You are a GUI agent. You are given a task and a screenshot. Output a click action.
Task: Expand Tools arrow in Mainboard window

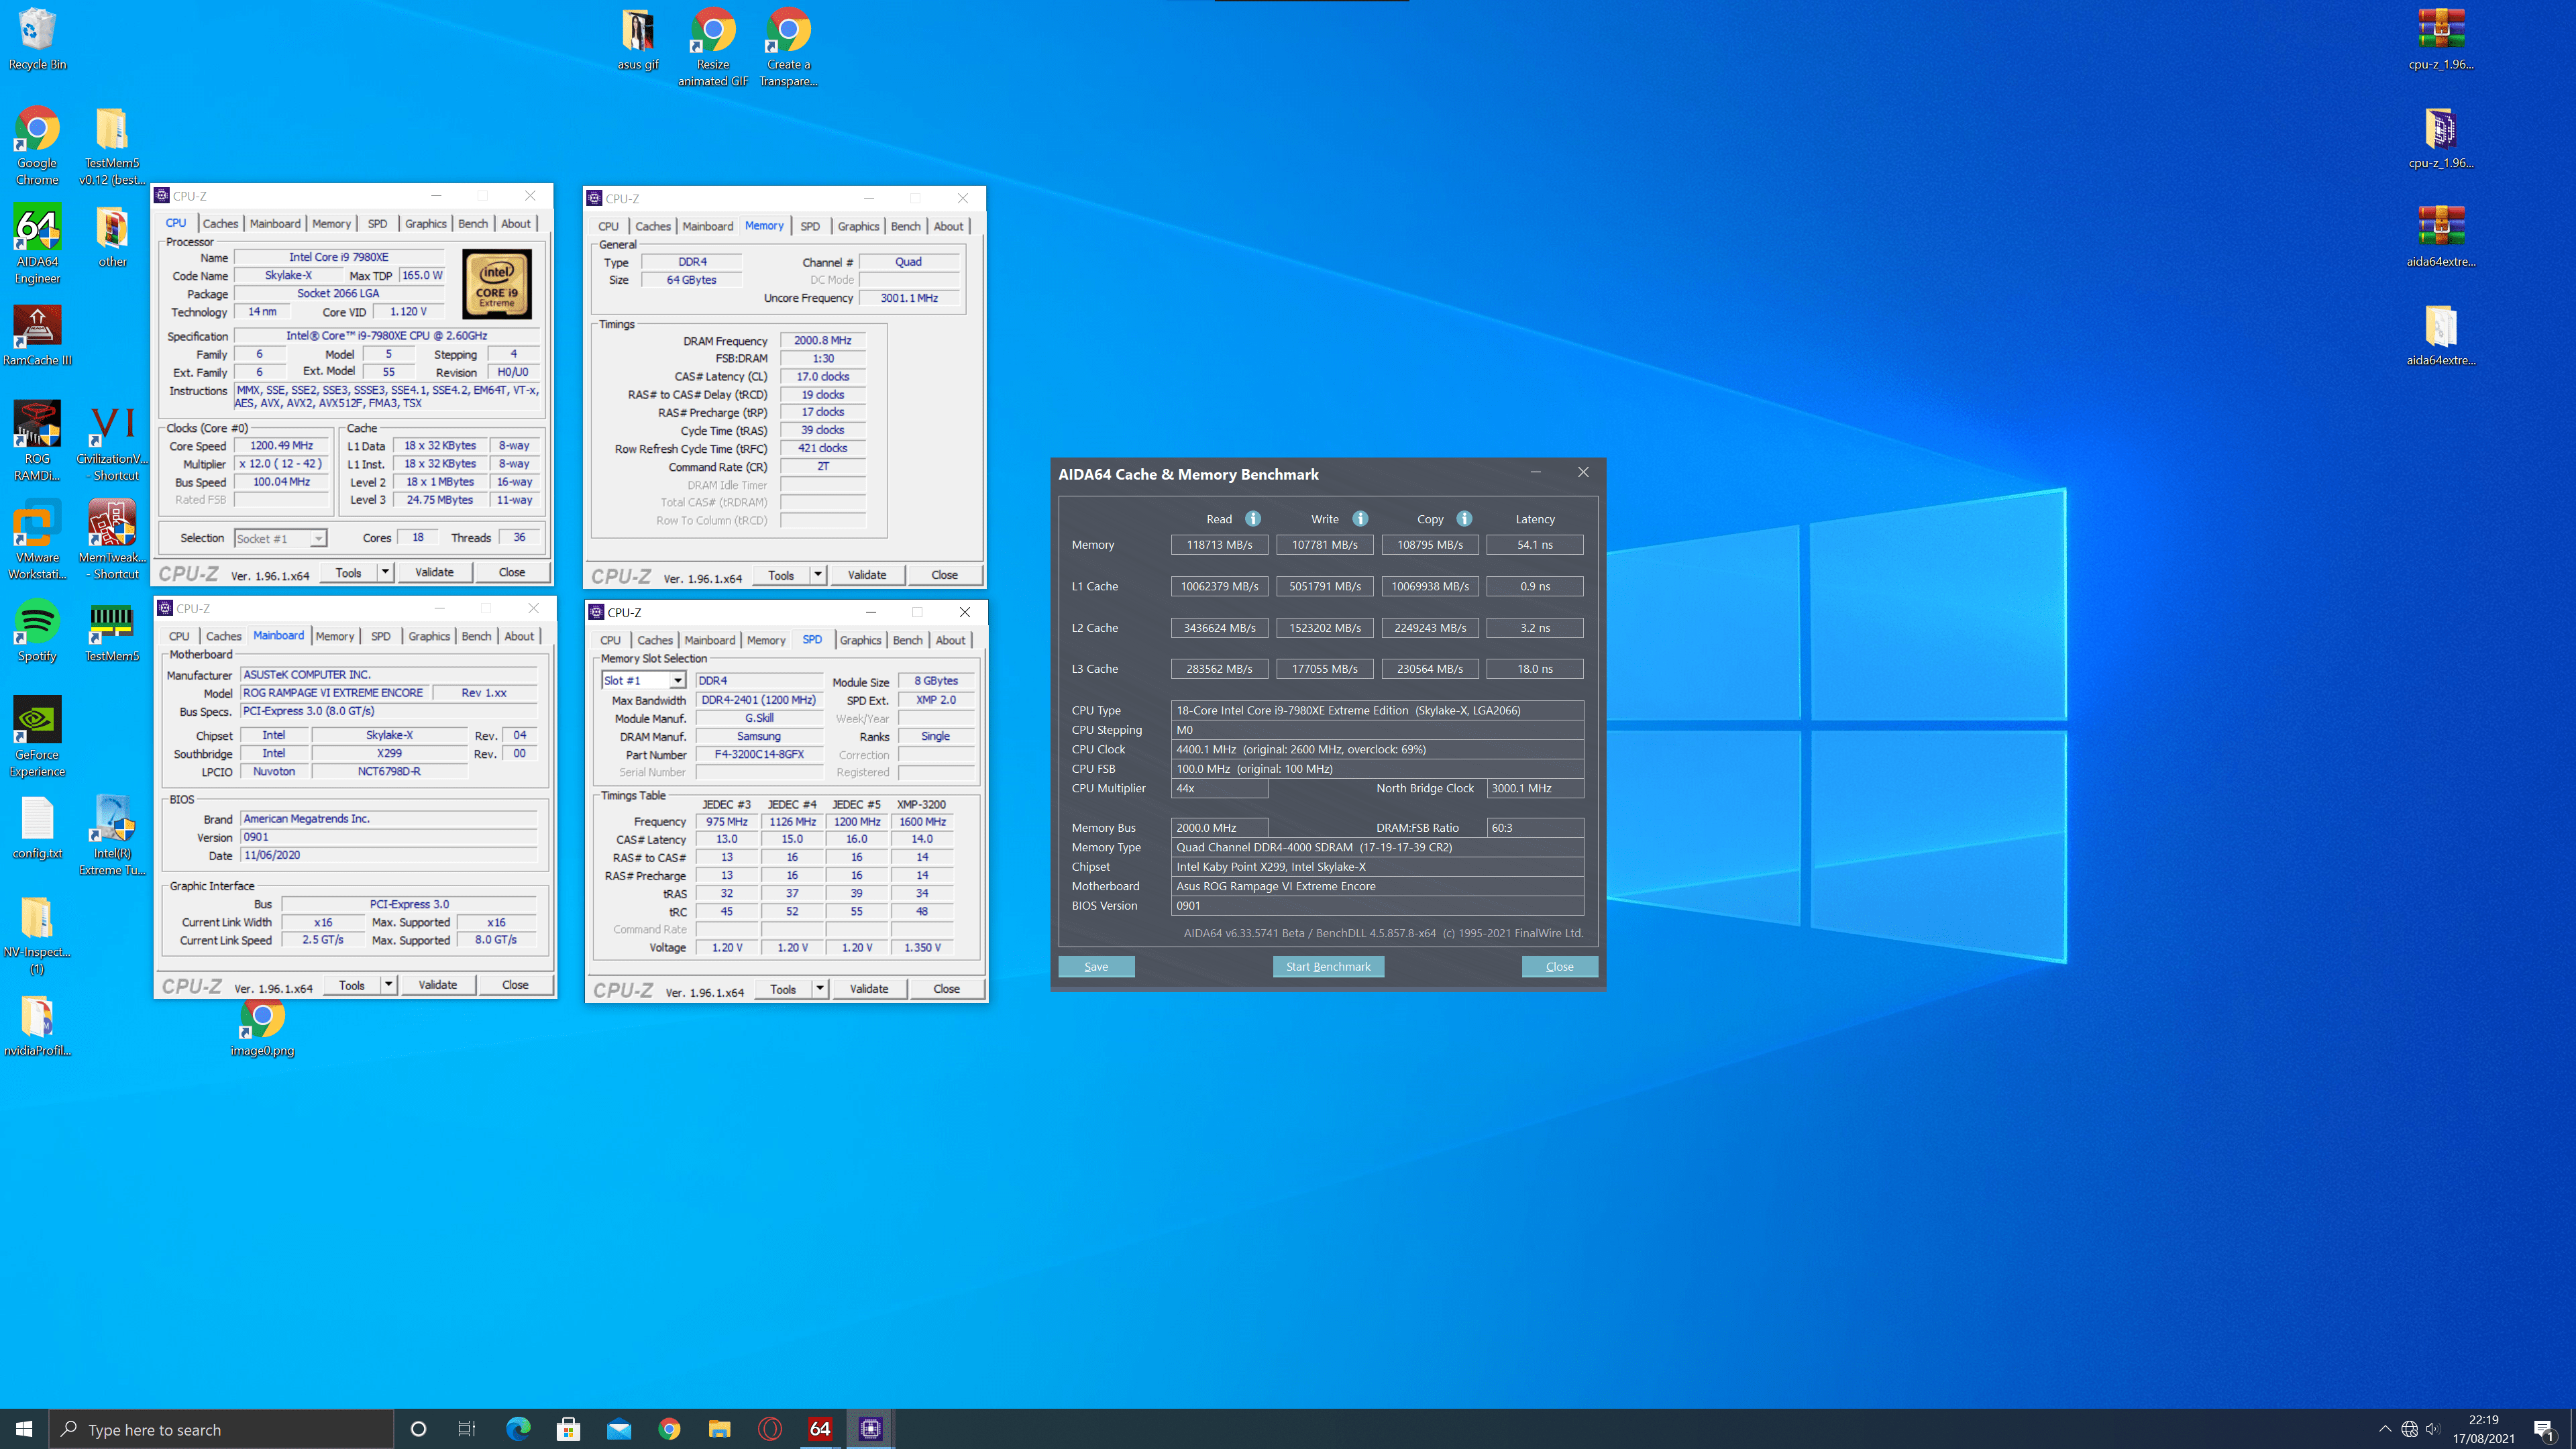point(388,984)
